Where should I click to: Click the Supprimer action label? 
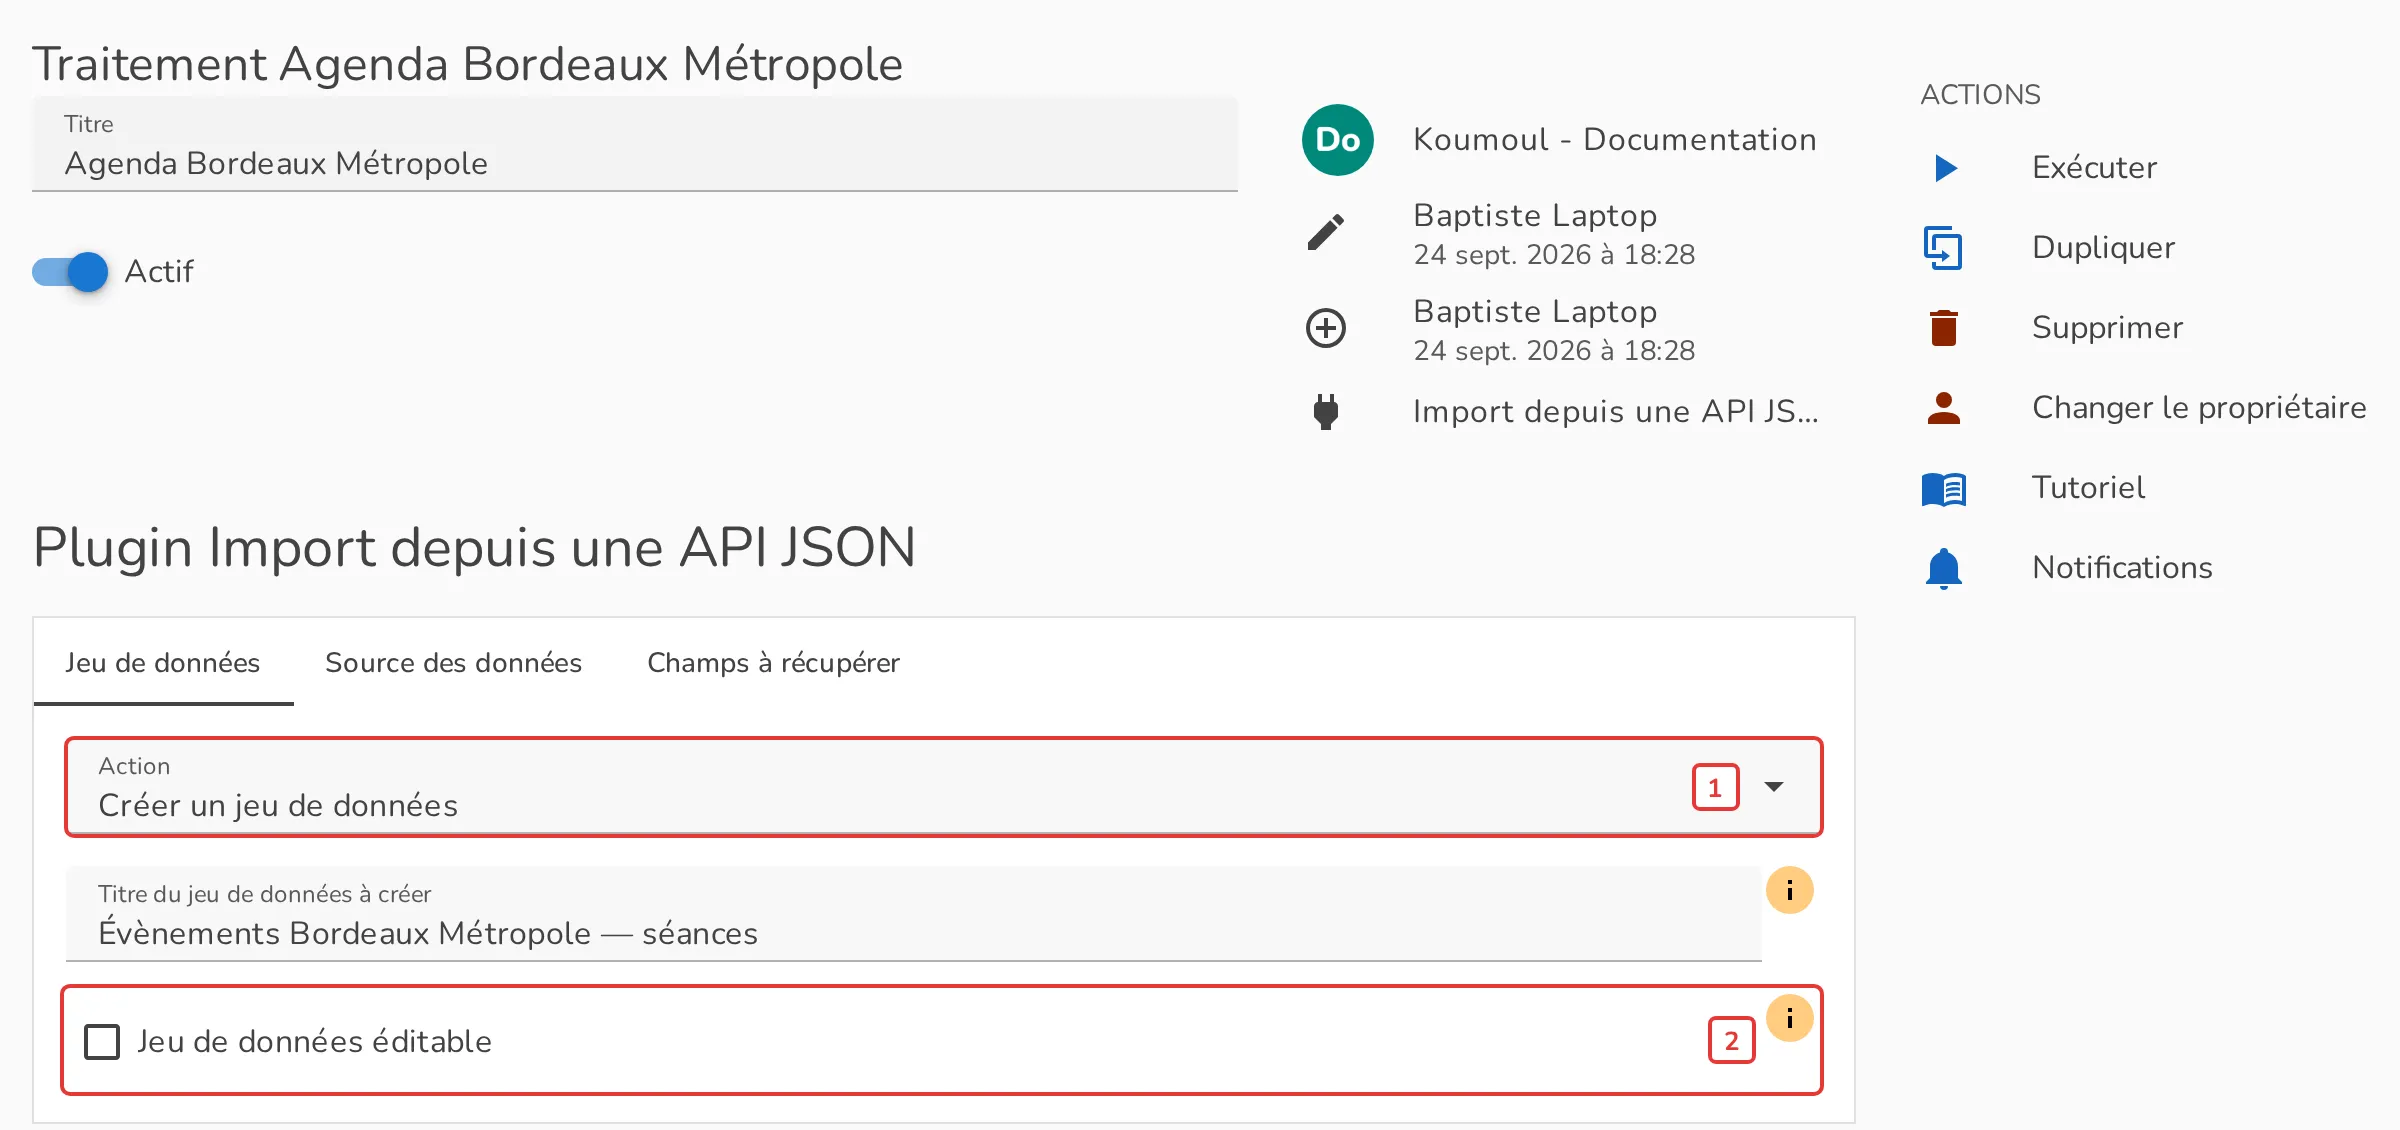click(2107, 328)
